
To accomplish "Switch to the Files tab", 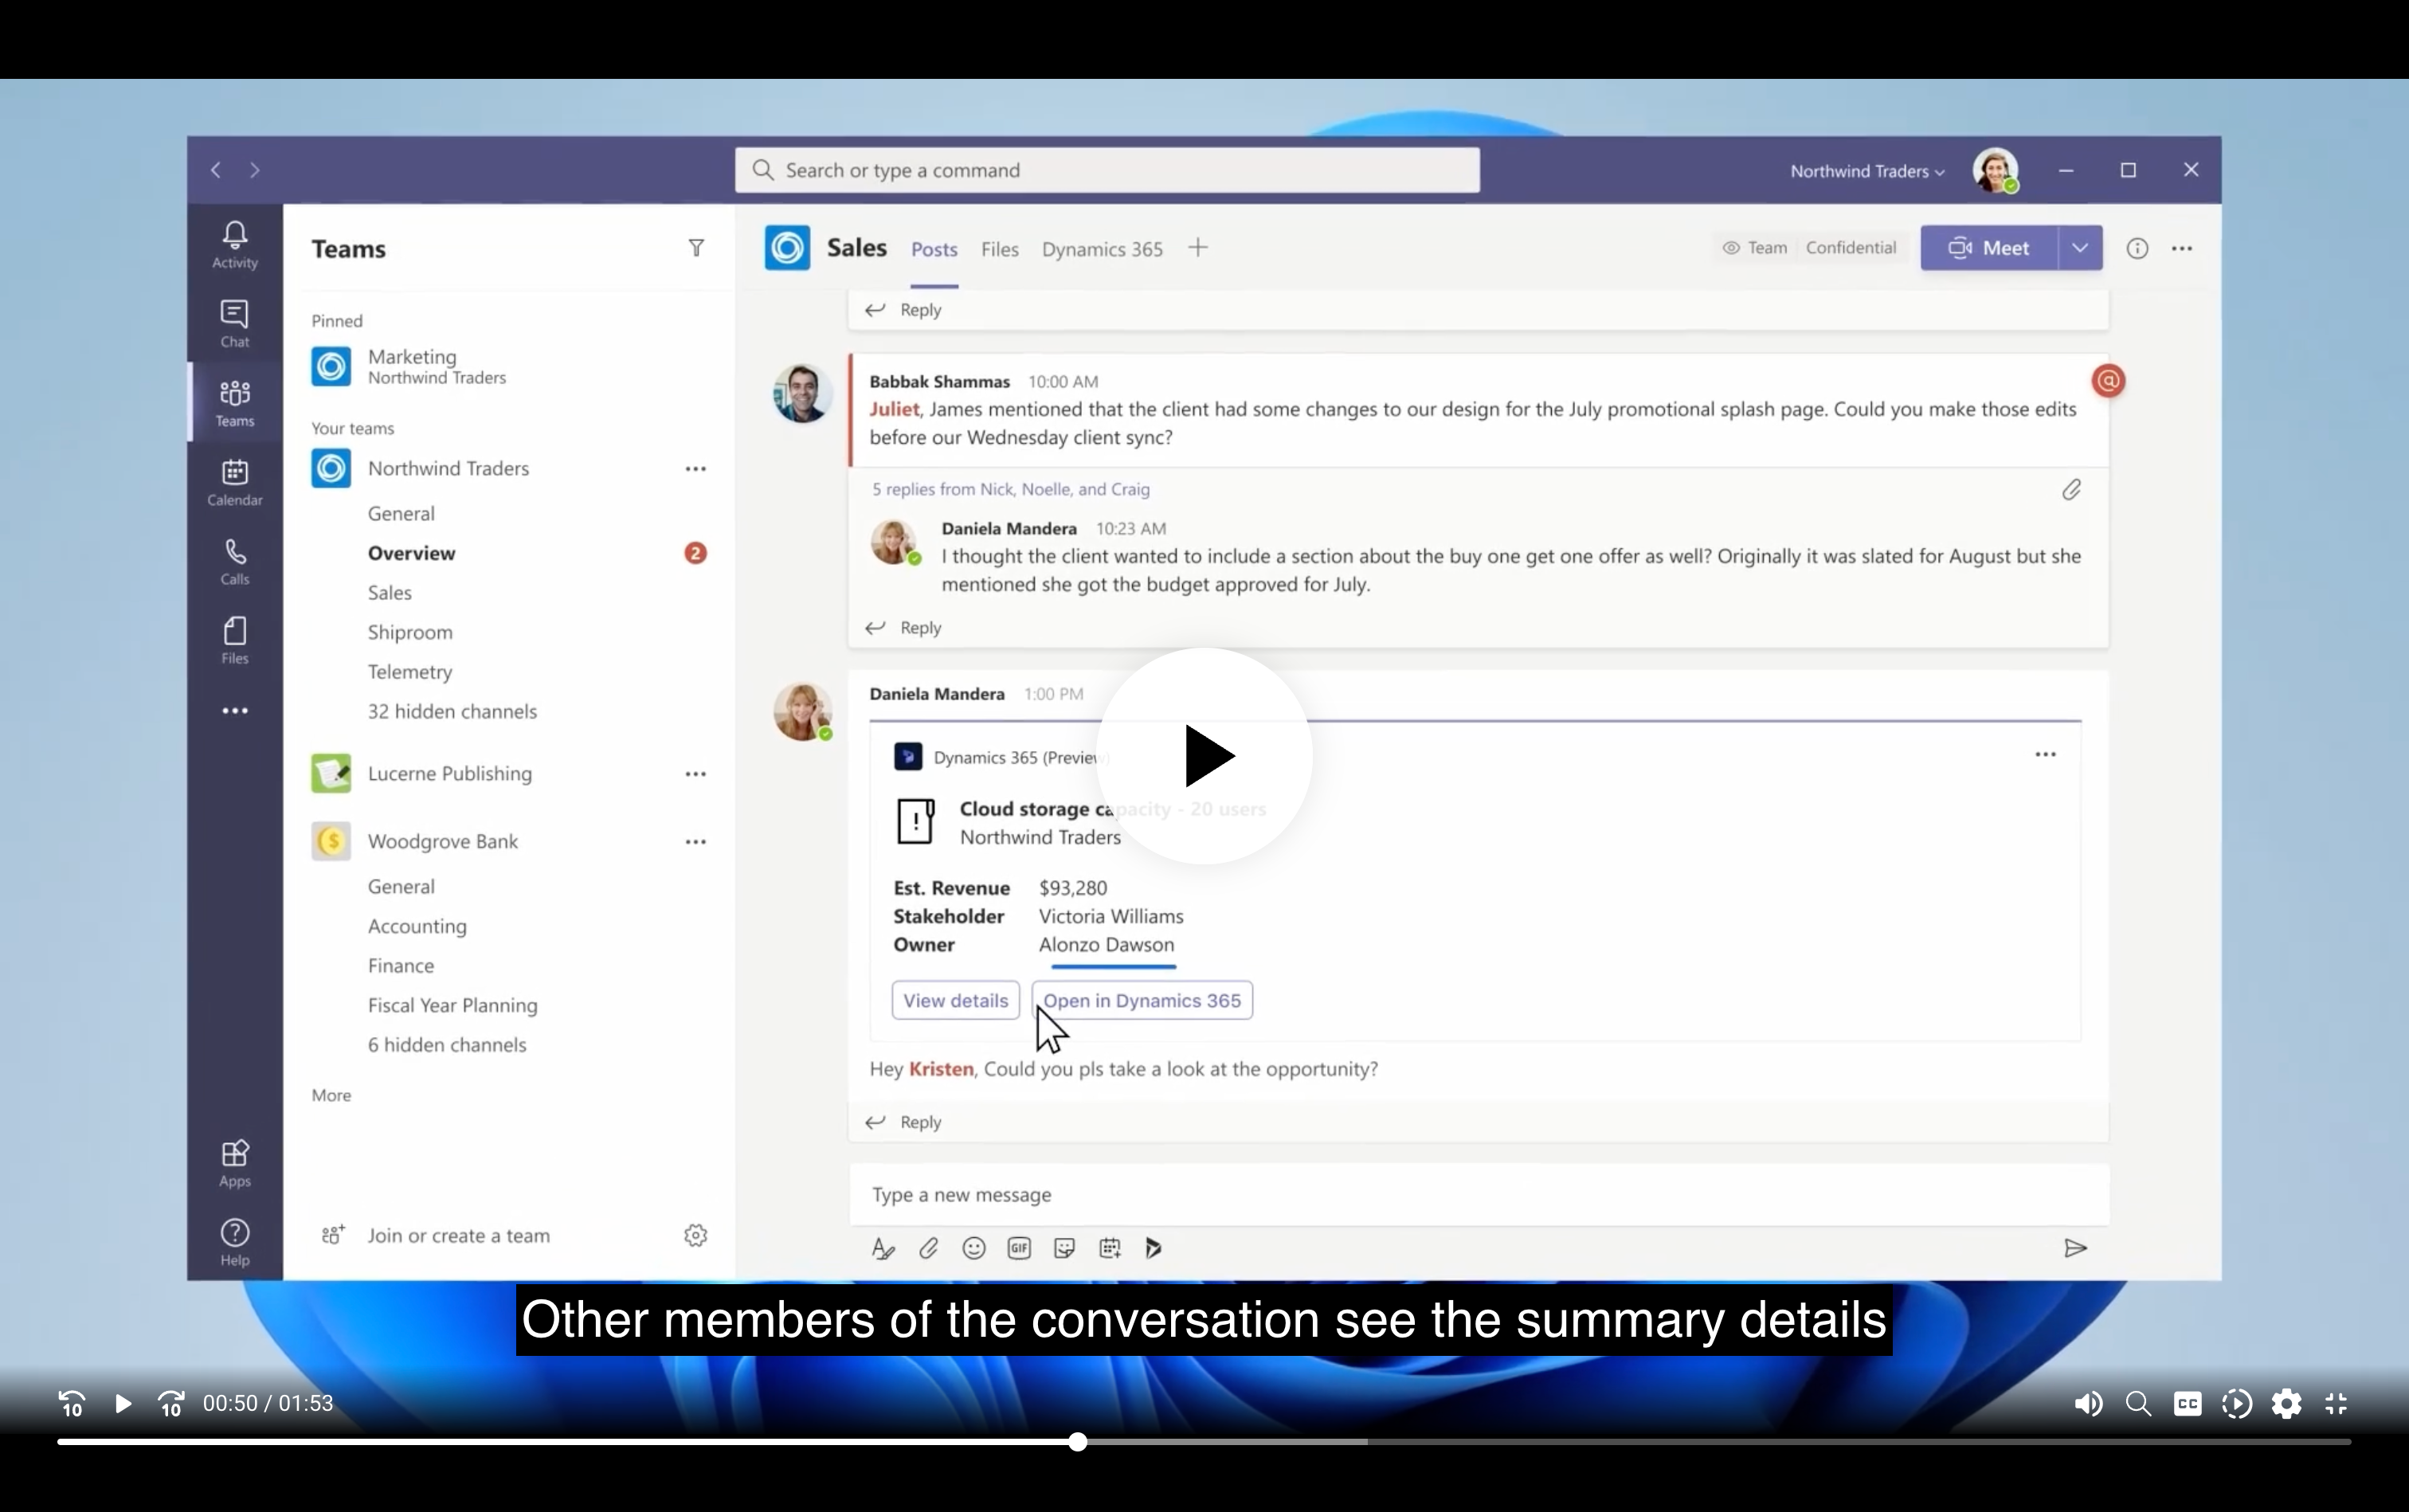I will (1000, 249).
